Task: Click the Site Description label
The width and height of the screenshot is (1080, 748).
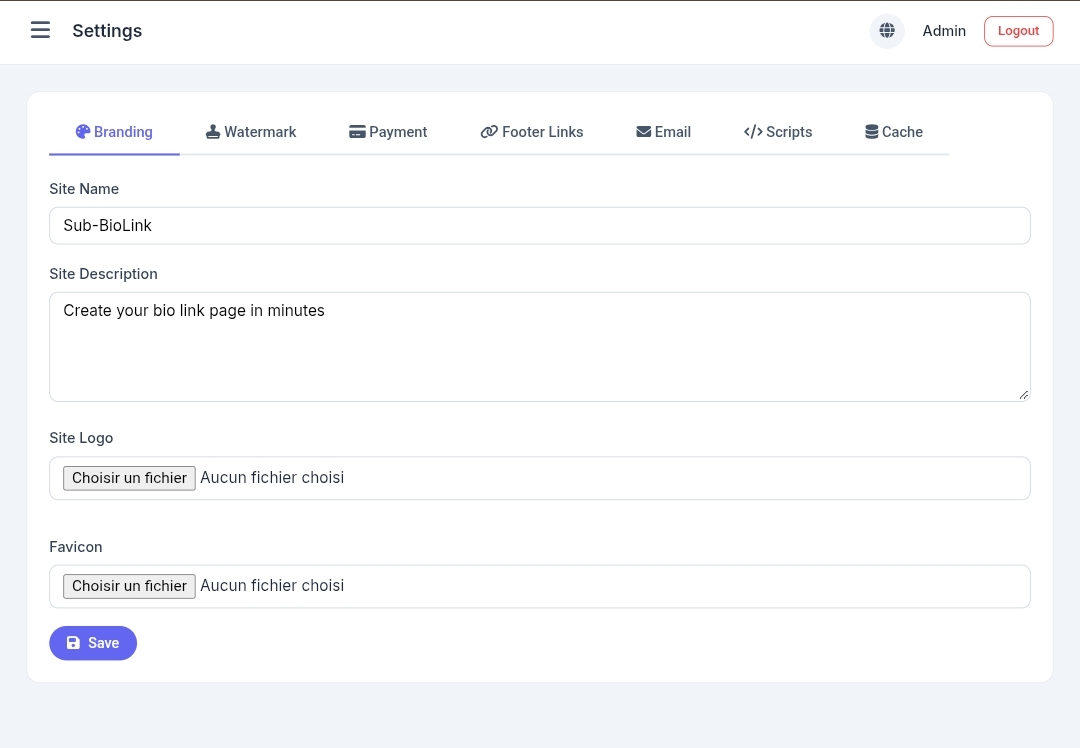Action: [x=103, y=274]
